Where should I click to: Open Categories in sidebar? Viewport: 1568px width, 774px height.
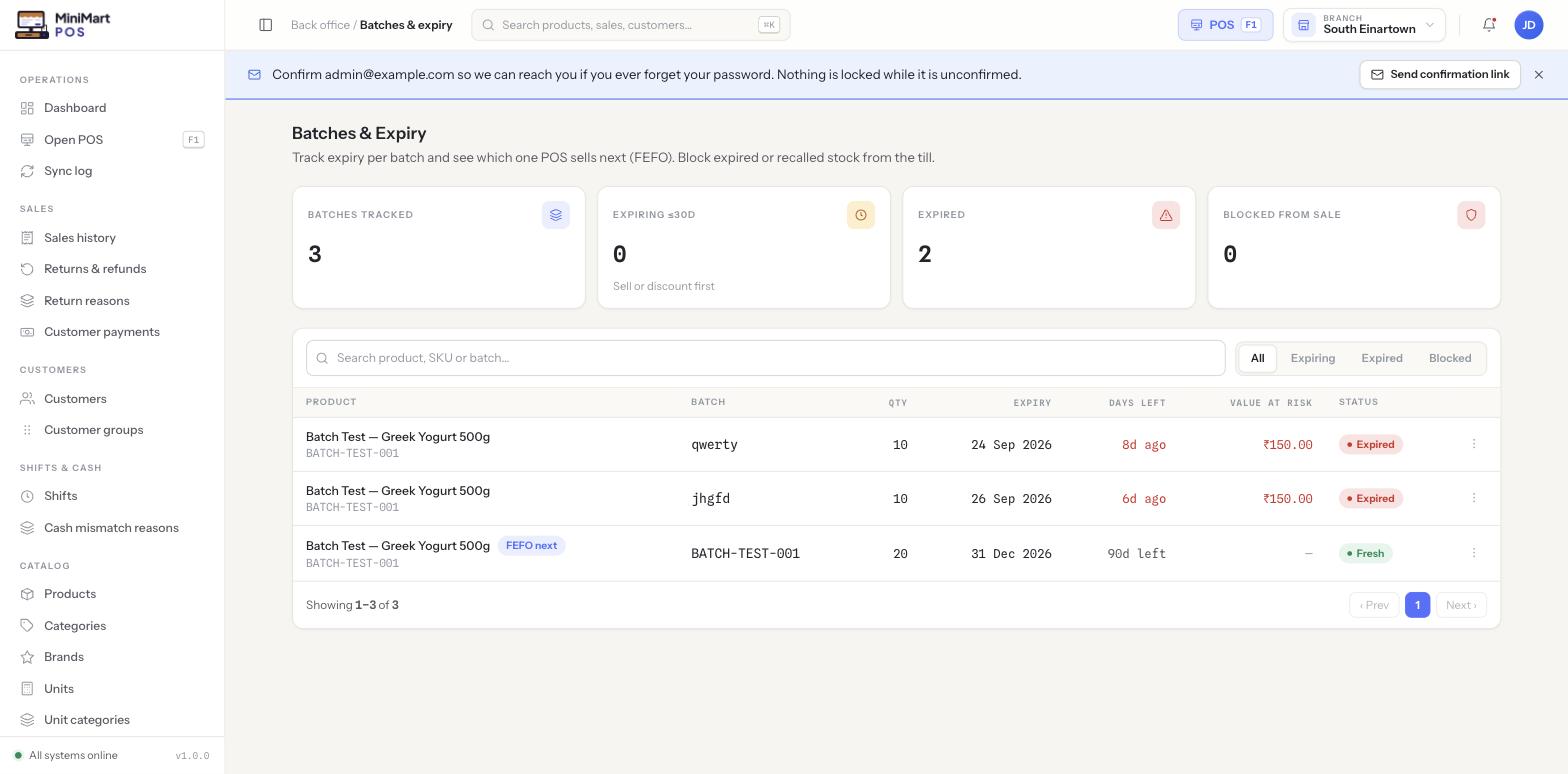coord(112,626)
